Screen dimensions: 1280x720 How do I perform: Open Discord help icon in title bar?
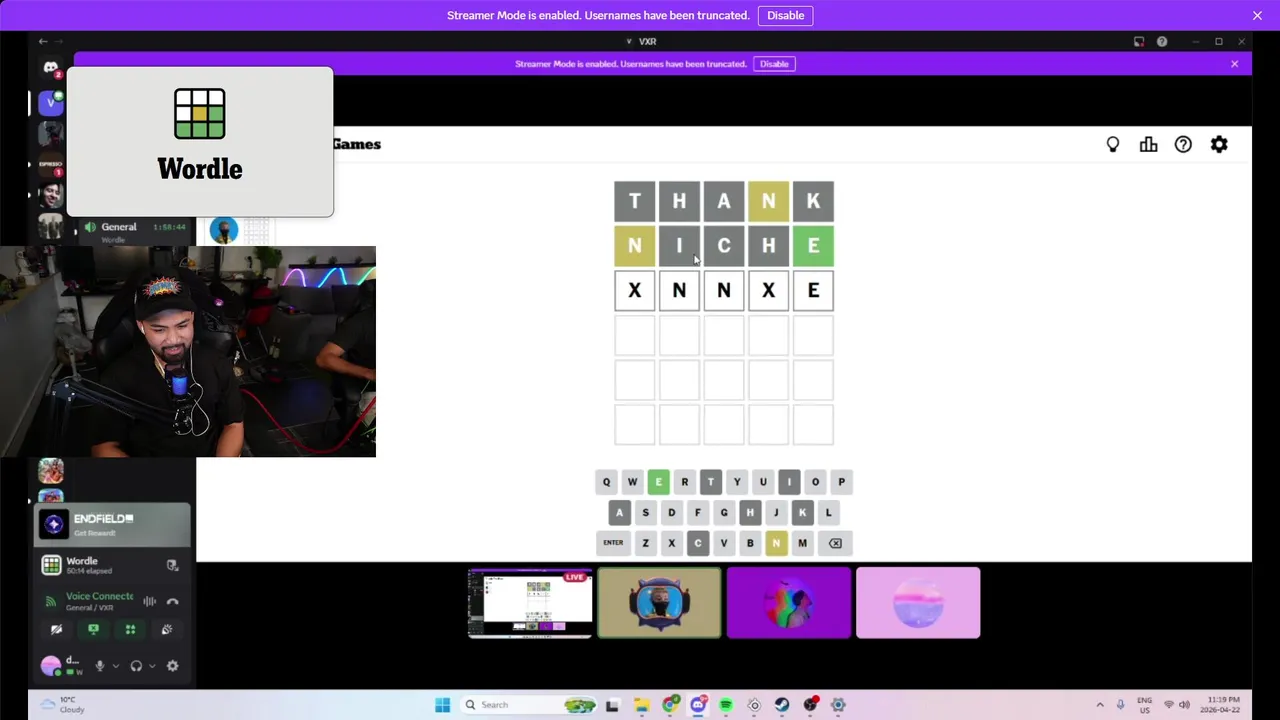pyautogui.click(x=1162, y=42)
